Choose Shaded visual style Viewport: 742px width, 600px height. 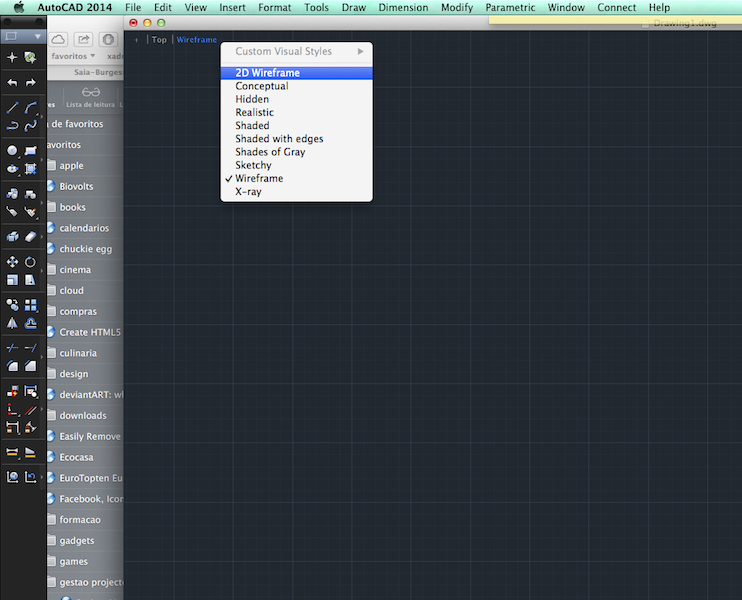[x=297, y=126]
